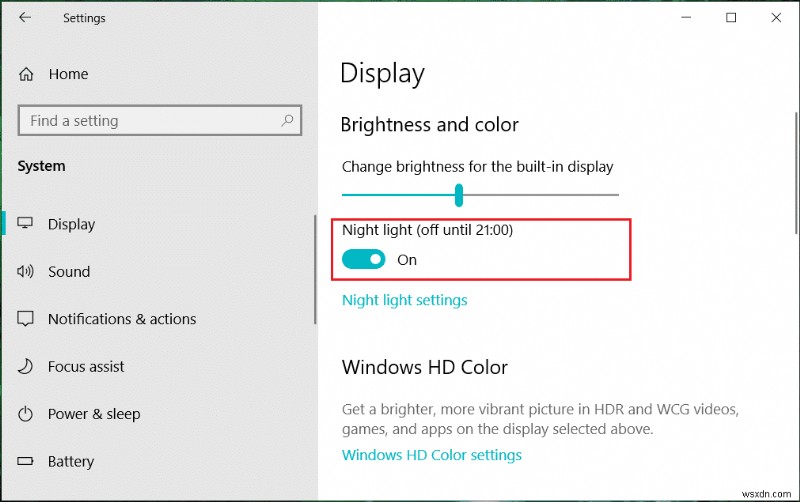Click the back arrow icon
Screen dimensions: 800x502
point(25,18)
